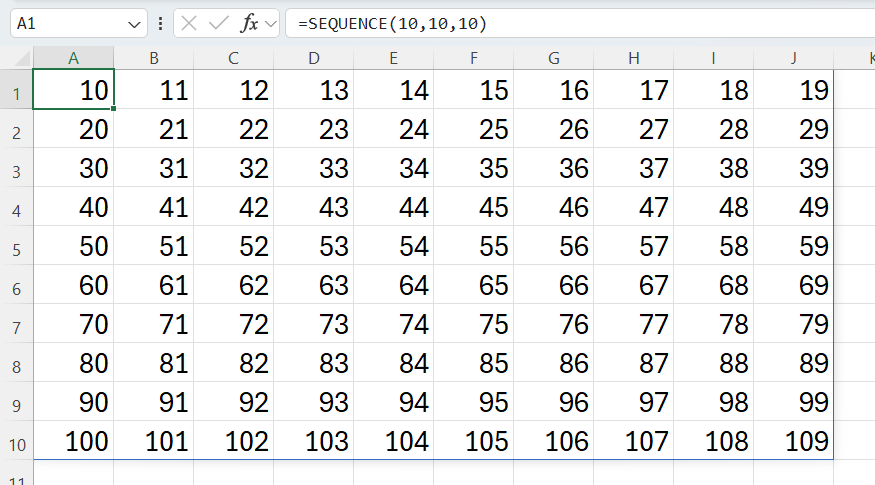This screenshot has width=875, height=485.
Task: Select the cell containing 47
Action: (x=634, y=207)
